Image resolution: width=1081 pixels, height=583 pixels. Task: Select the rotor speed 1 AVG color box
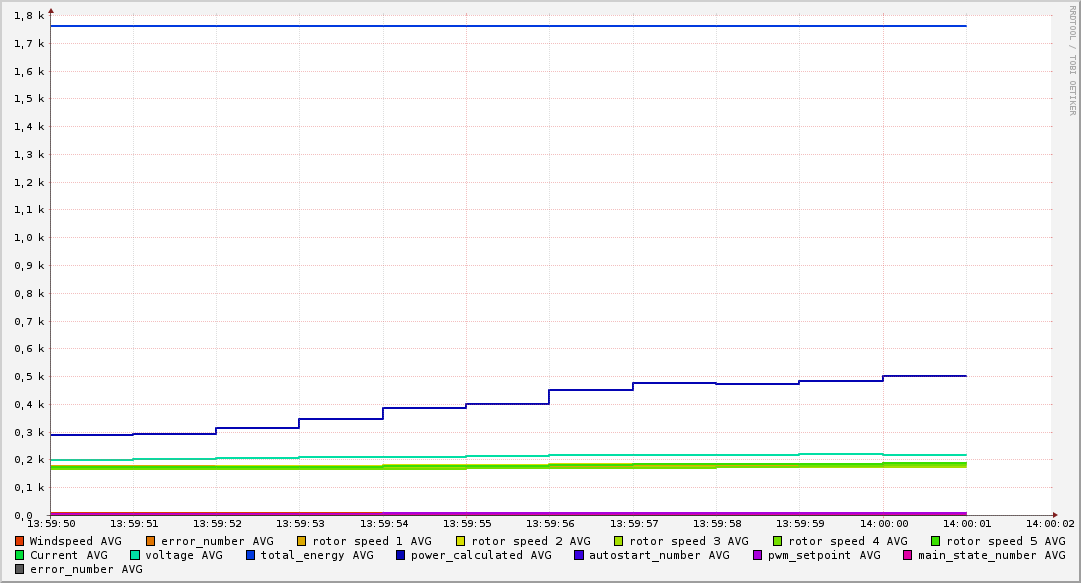(x=302, y=541)
